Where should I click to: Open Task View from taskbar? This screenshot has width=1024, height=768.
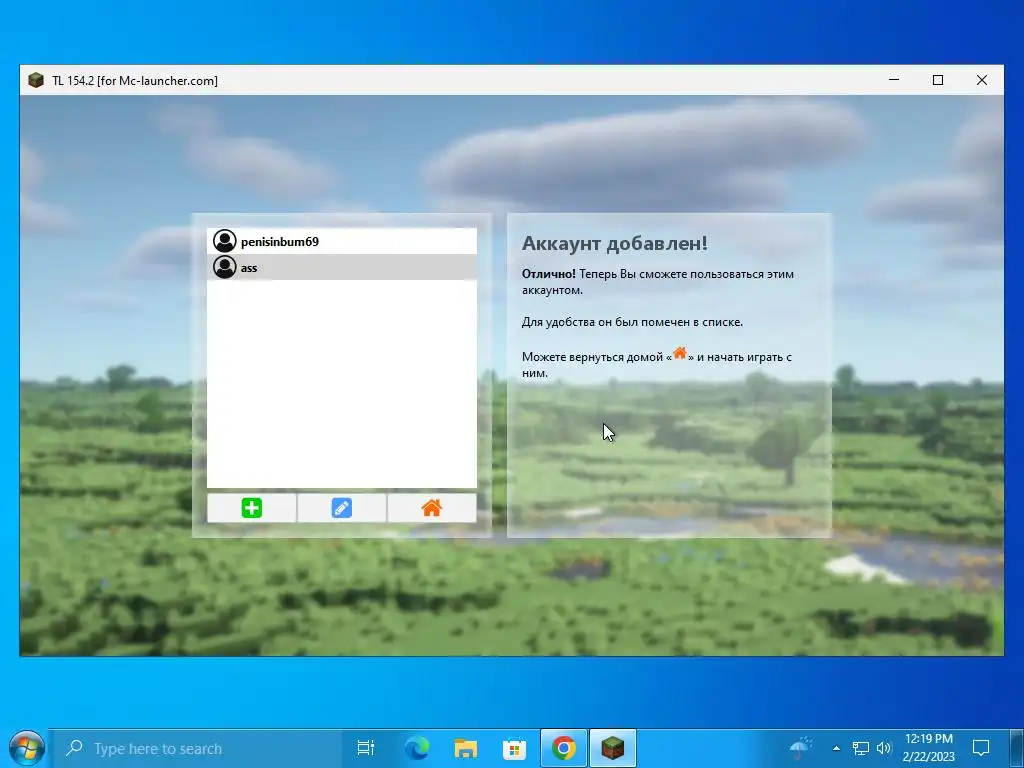[366, 748]
